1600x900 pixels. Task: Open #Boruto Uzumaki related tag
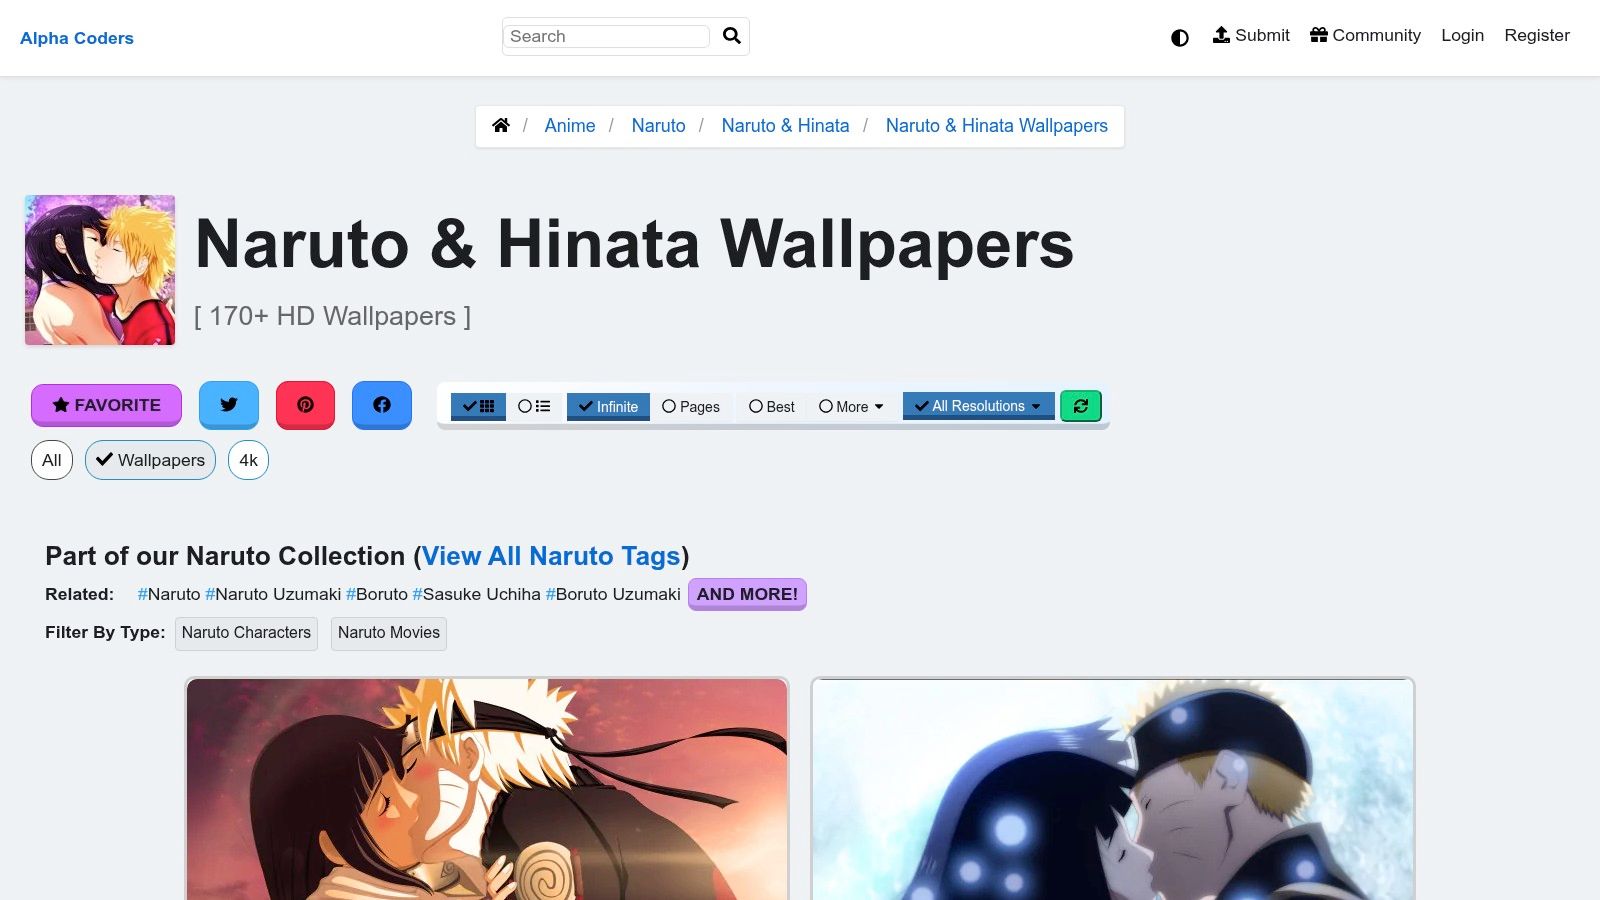point(613,594)
